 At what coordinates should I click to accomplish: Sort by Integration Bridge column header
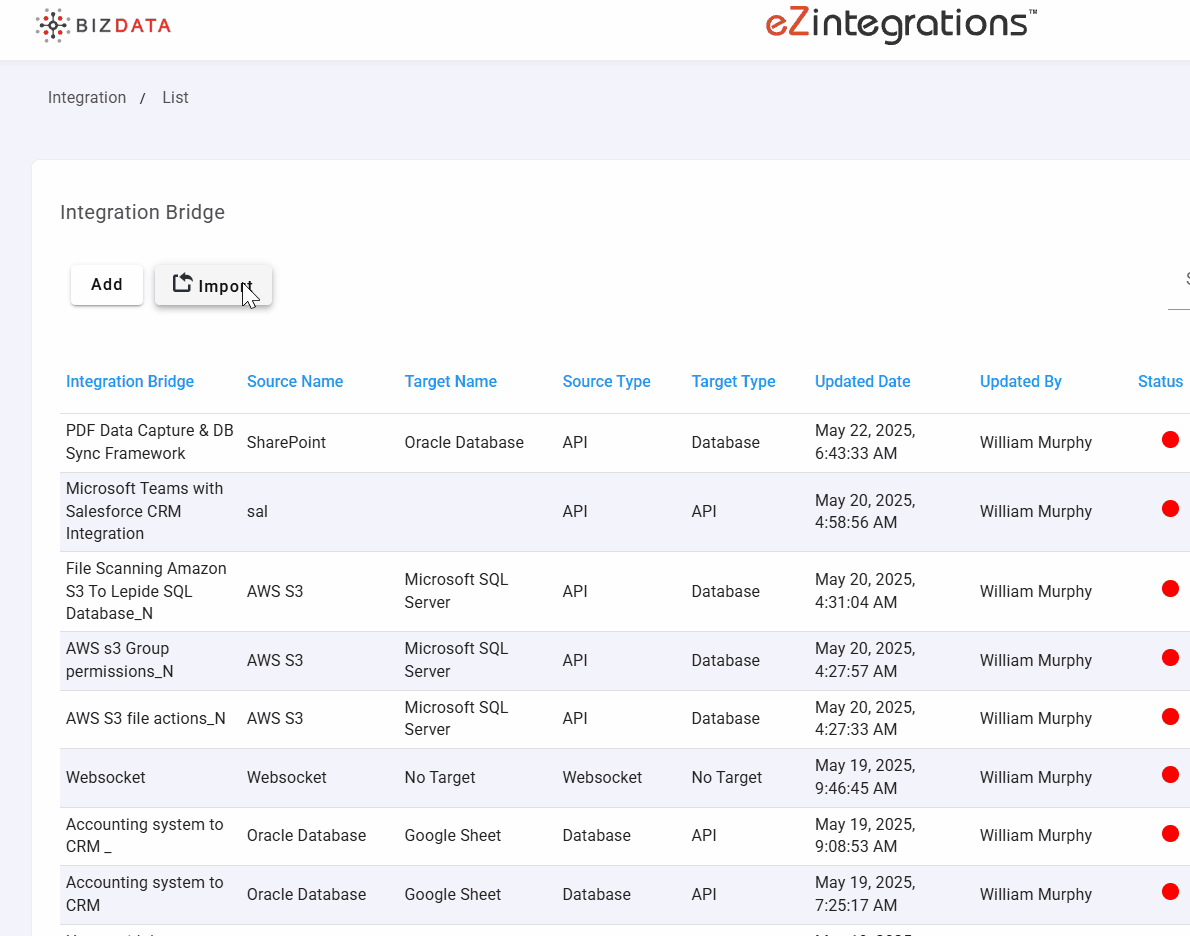pos(130,382)
